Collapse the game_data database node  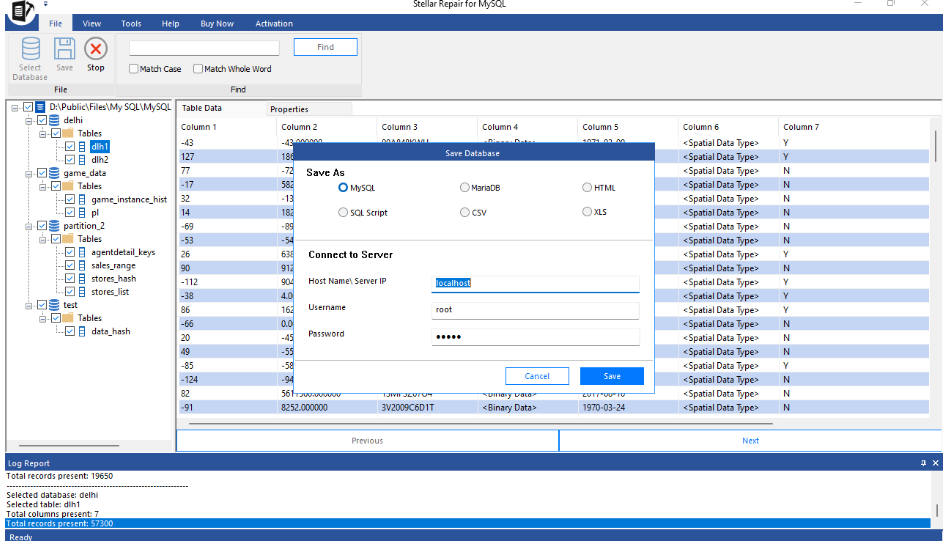[x=28, y=174]
